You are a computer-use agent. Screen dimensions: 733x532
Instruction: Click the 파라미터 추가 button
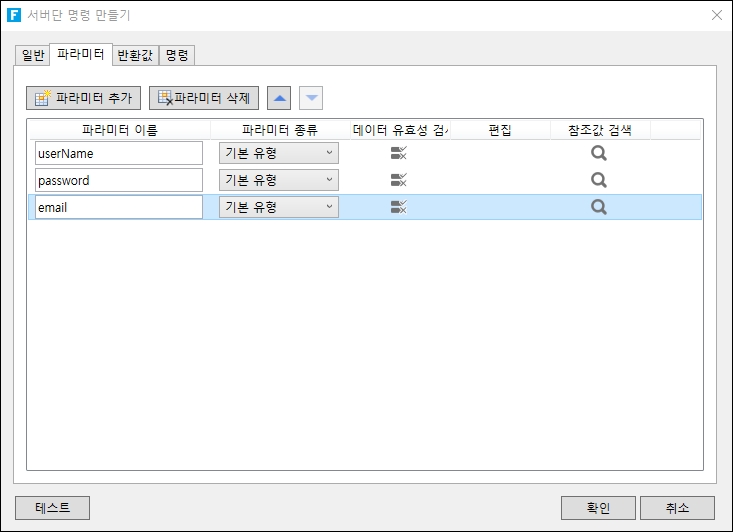click(x=84, y=98)
